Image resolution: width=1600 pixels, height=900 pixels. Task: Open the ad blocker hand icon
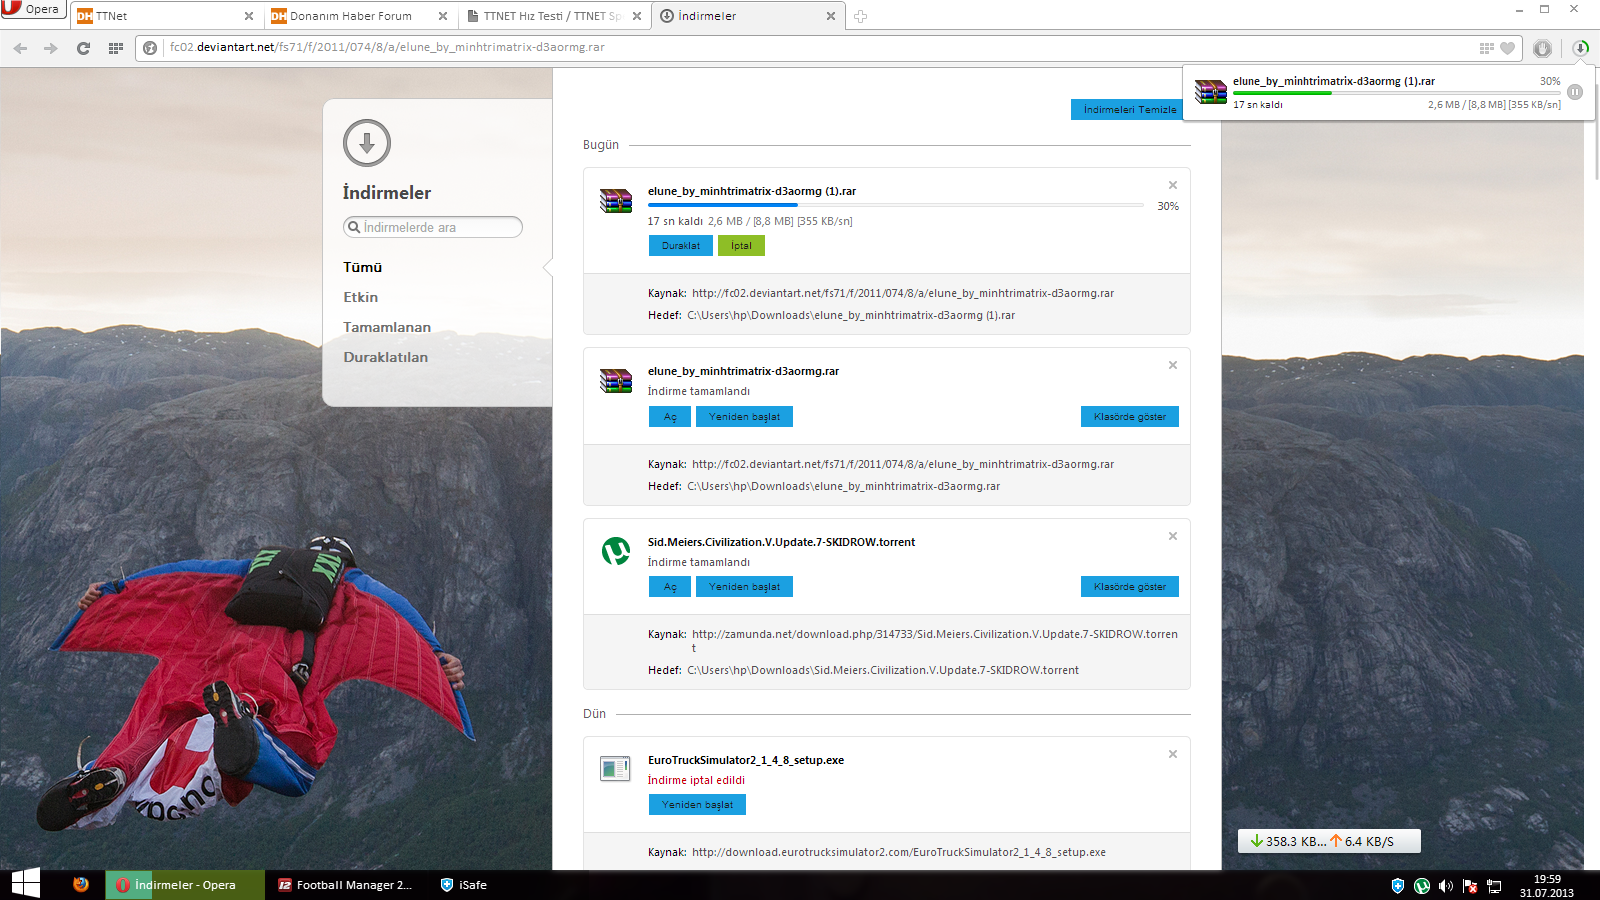point(1542,48)
